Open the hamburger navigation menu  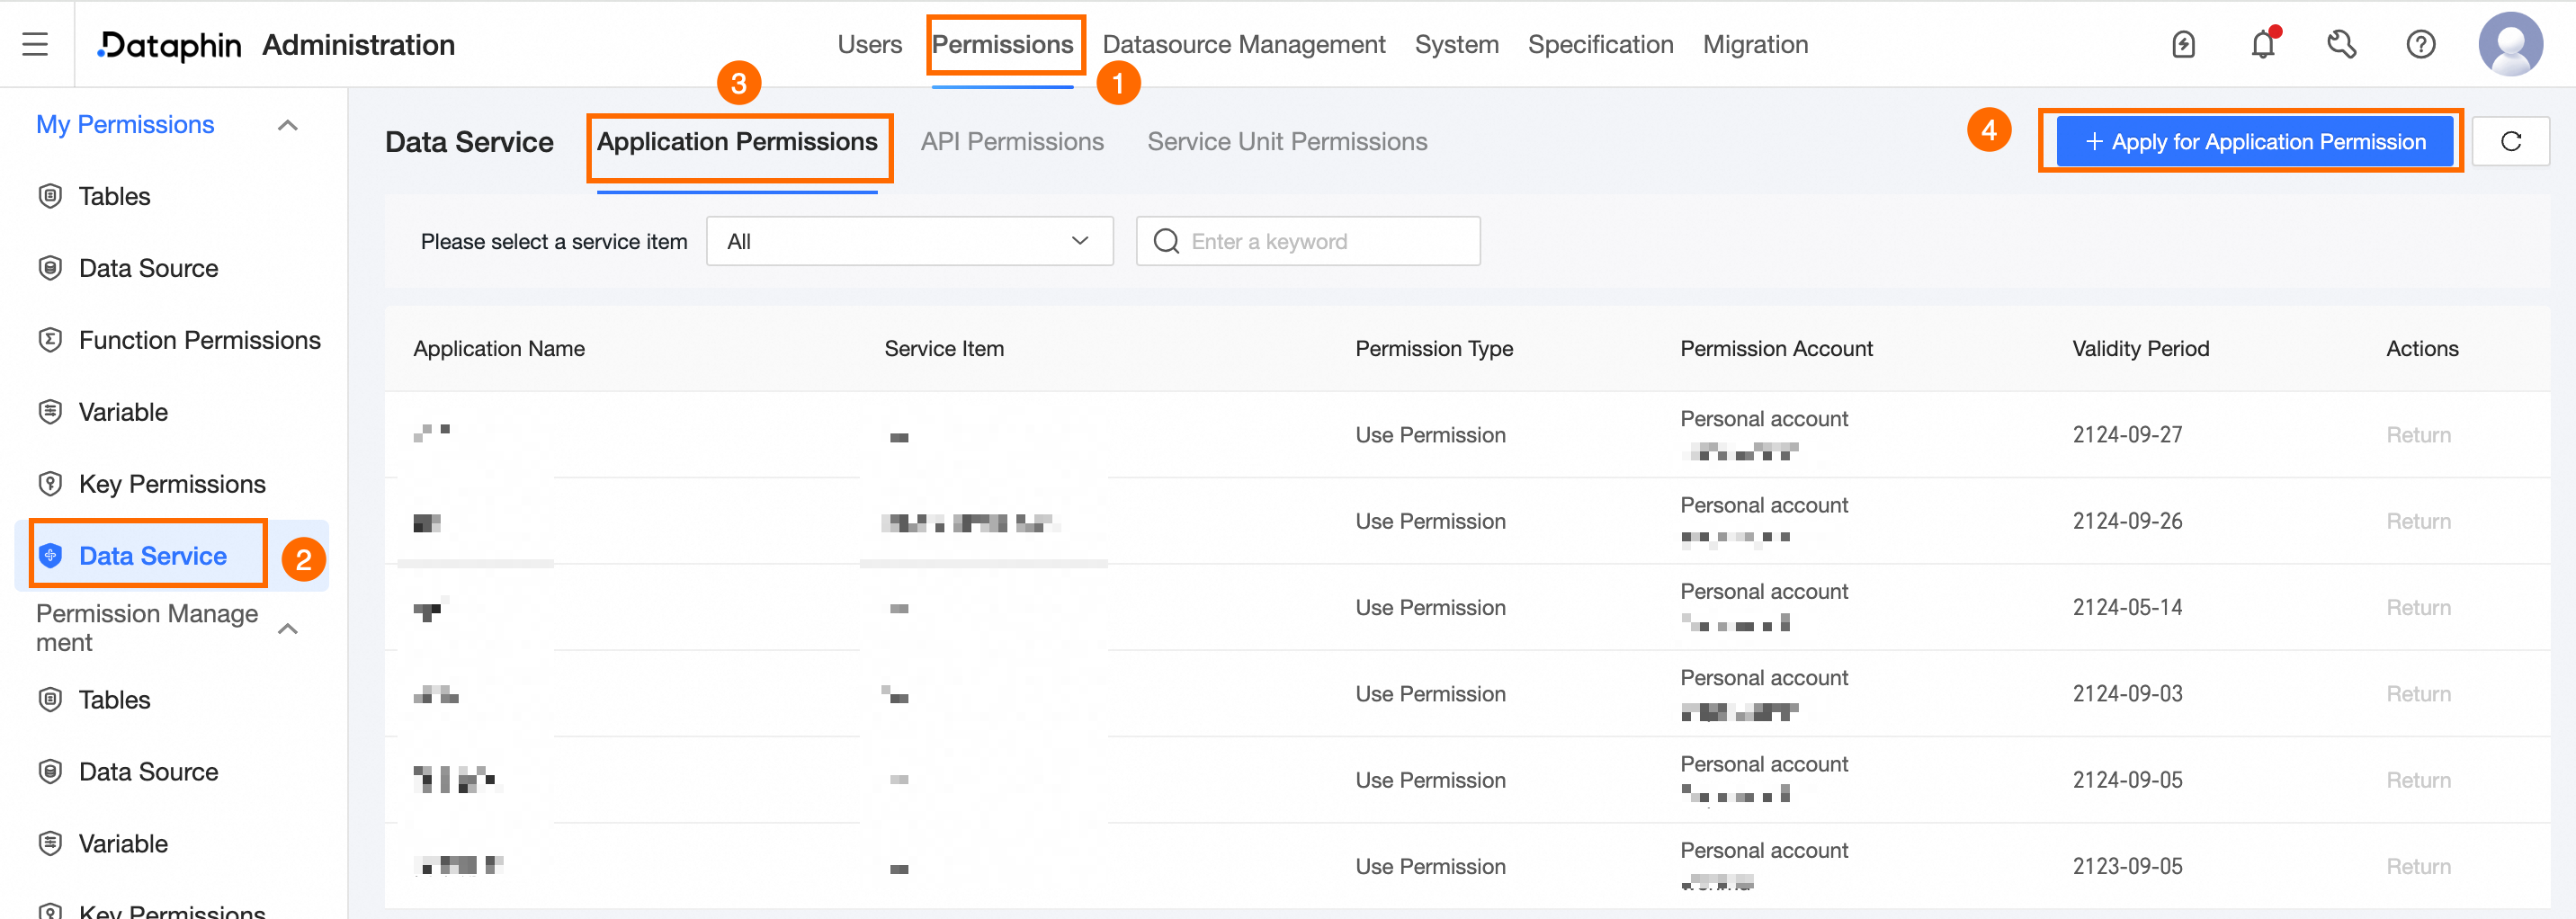pyautogui.click(x=35, y=44)
